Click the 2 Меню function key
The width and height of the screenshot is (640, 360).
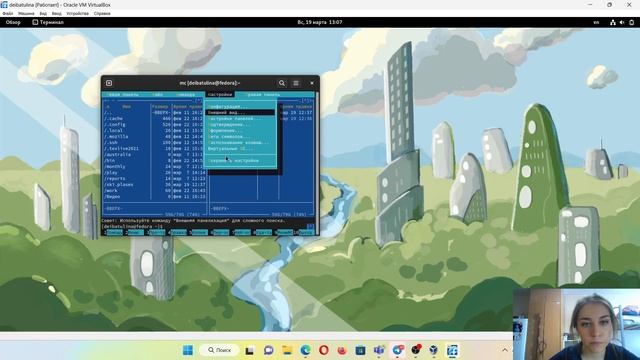click(x=134, y=232)
